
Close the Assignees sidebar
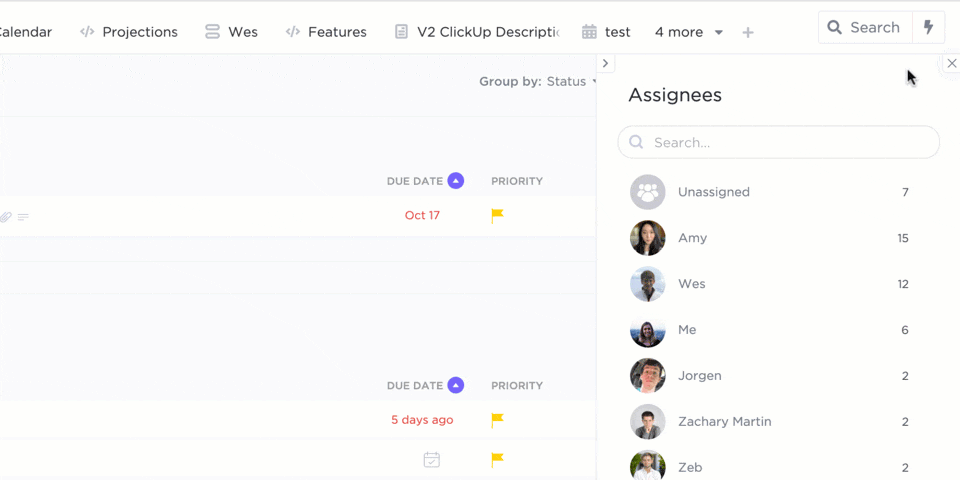coord(951,63)
